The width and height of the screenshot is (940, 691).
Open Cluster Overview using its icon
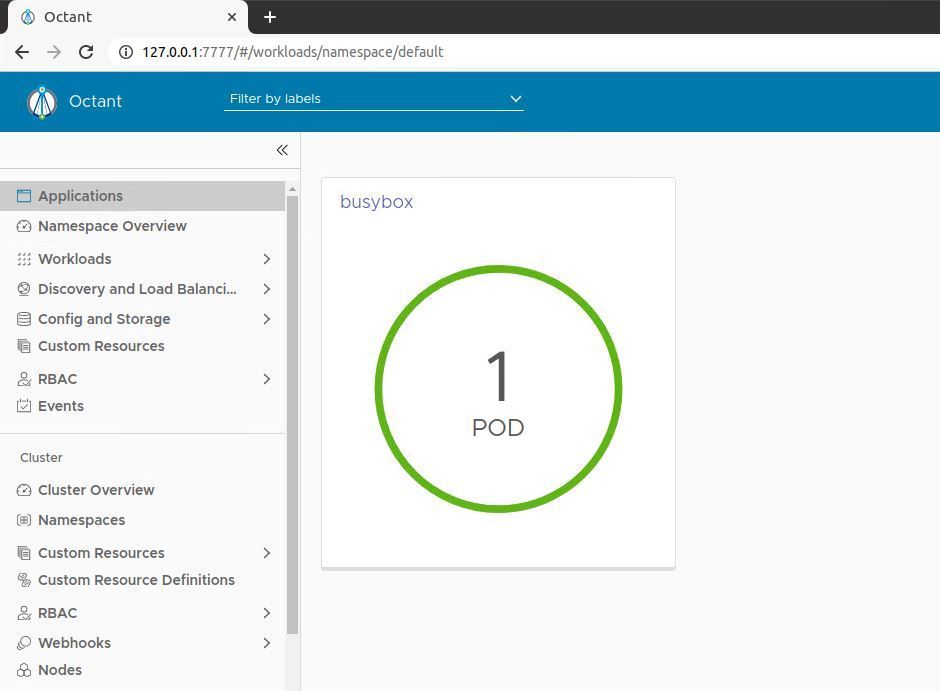click(x=23, y=490)
